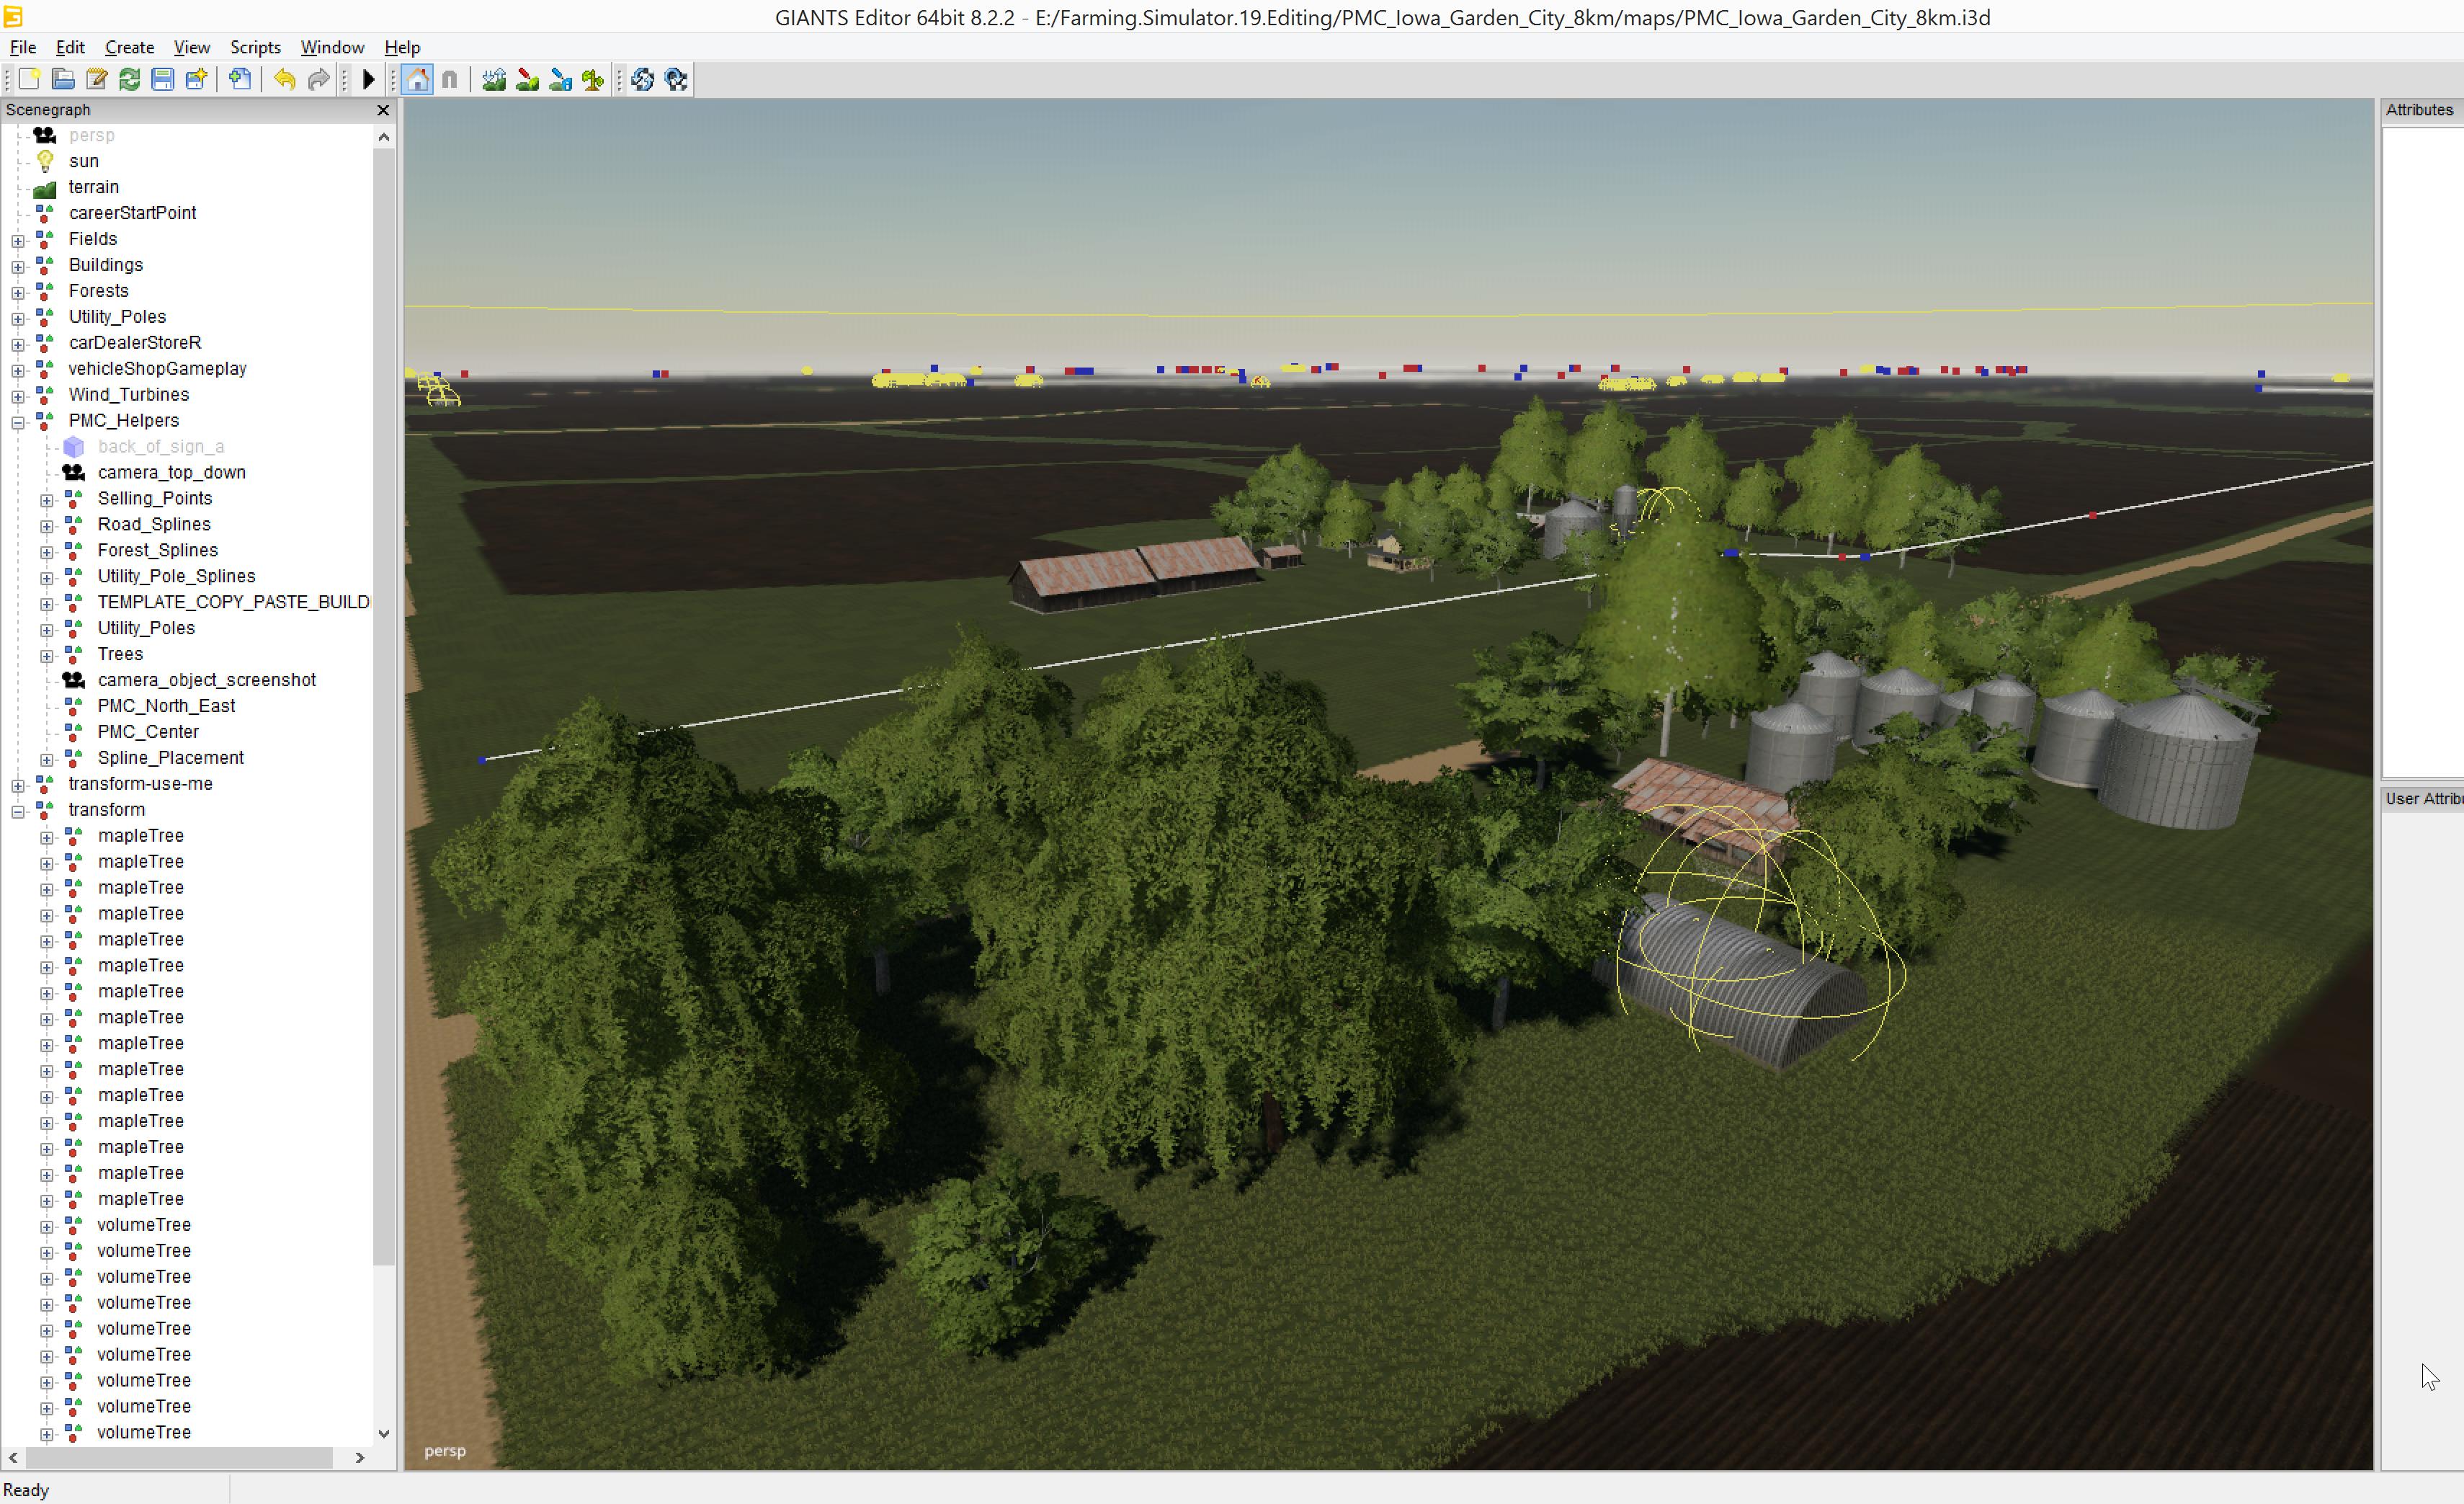Select the vehicleShopGameplay node

pyautogui.click(x=157, y=369)
